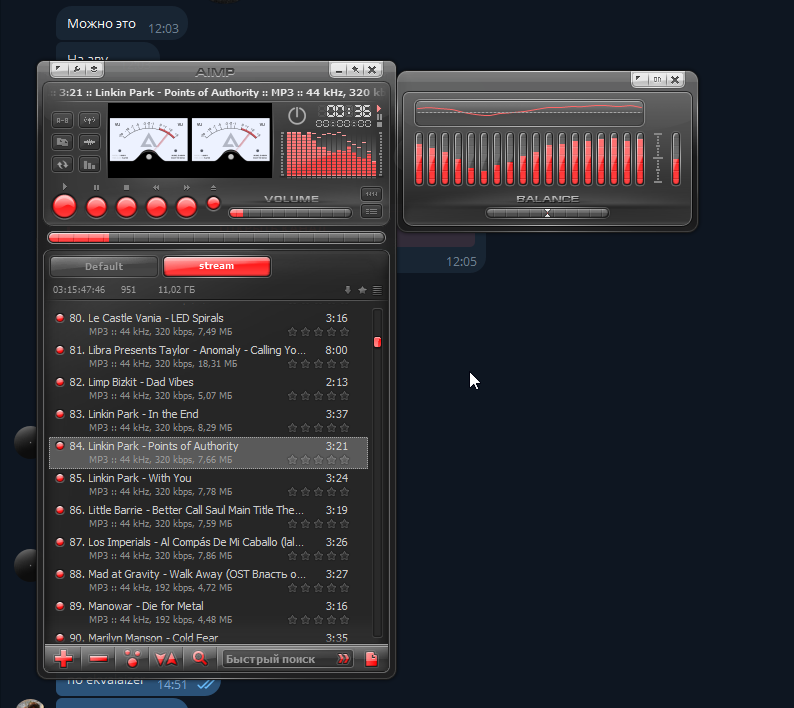Viewport: 794px width, 708px height.
Task: Select track 89 Manowar - Die for Metal
Action: [208, 612]
